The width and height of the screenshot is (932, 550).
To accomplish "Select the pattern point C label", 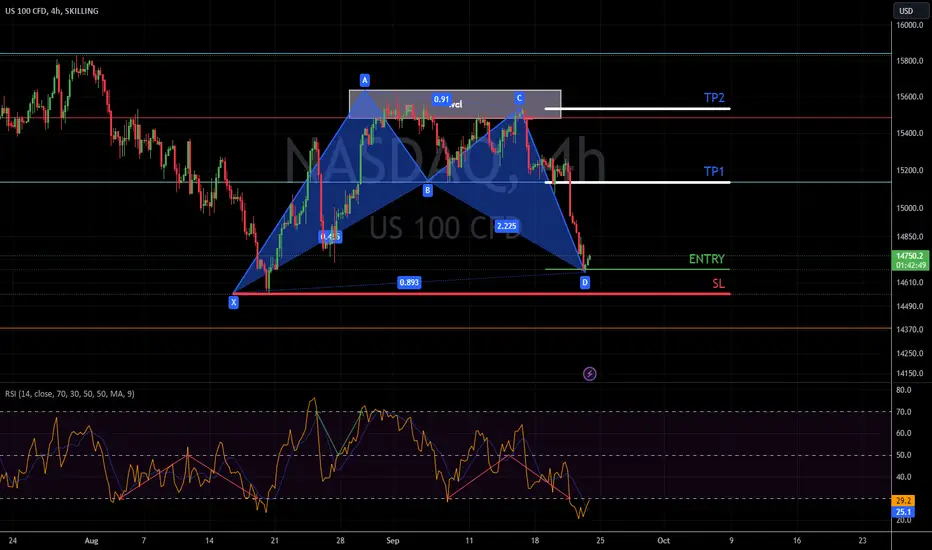I will tap(519, 98).
